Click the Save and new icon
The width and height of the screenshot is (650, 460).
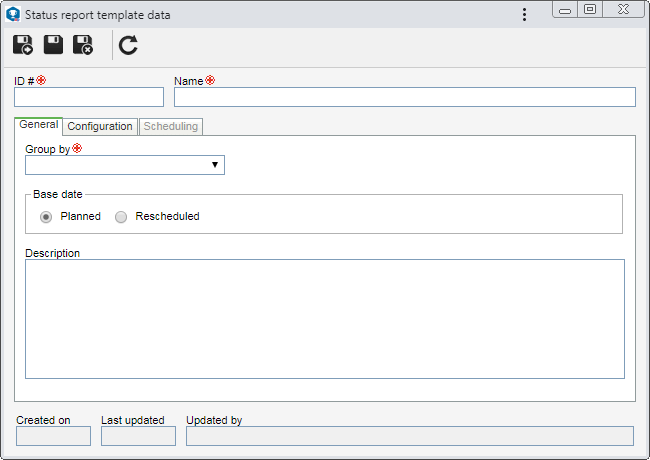23,45
